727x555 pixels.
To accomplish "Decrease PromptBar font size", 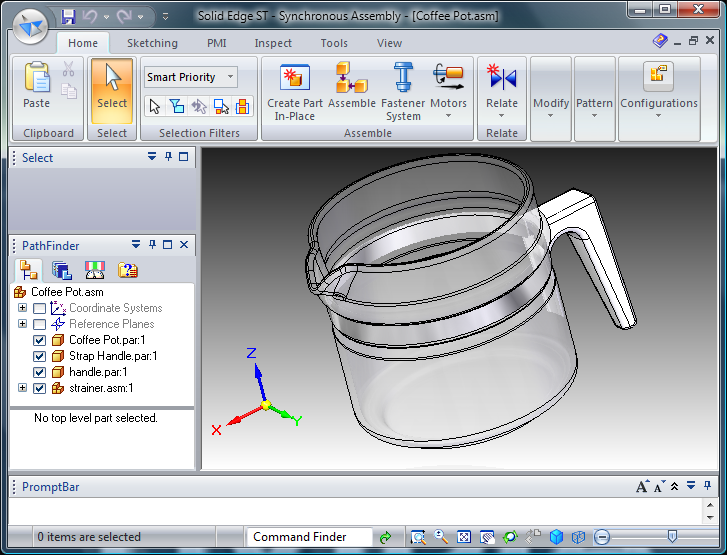I will point(659,486).
